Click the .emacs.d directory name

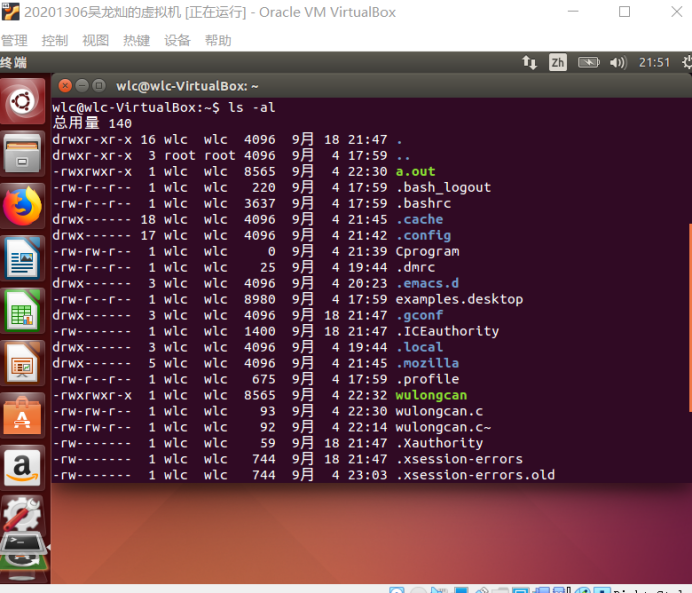coord(428,283)
